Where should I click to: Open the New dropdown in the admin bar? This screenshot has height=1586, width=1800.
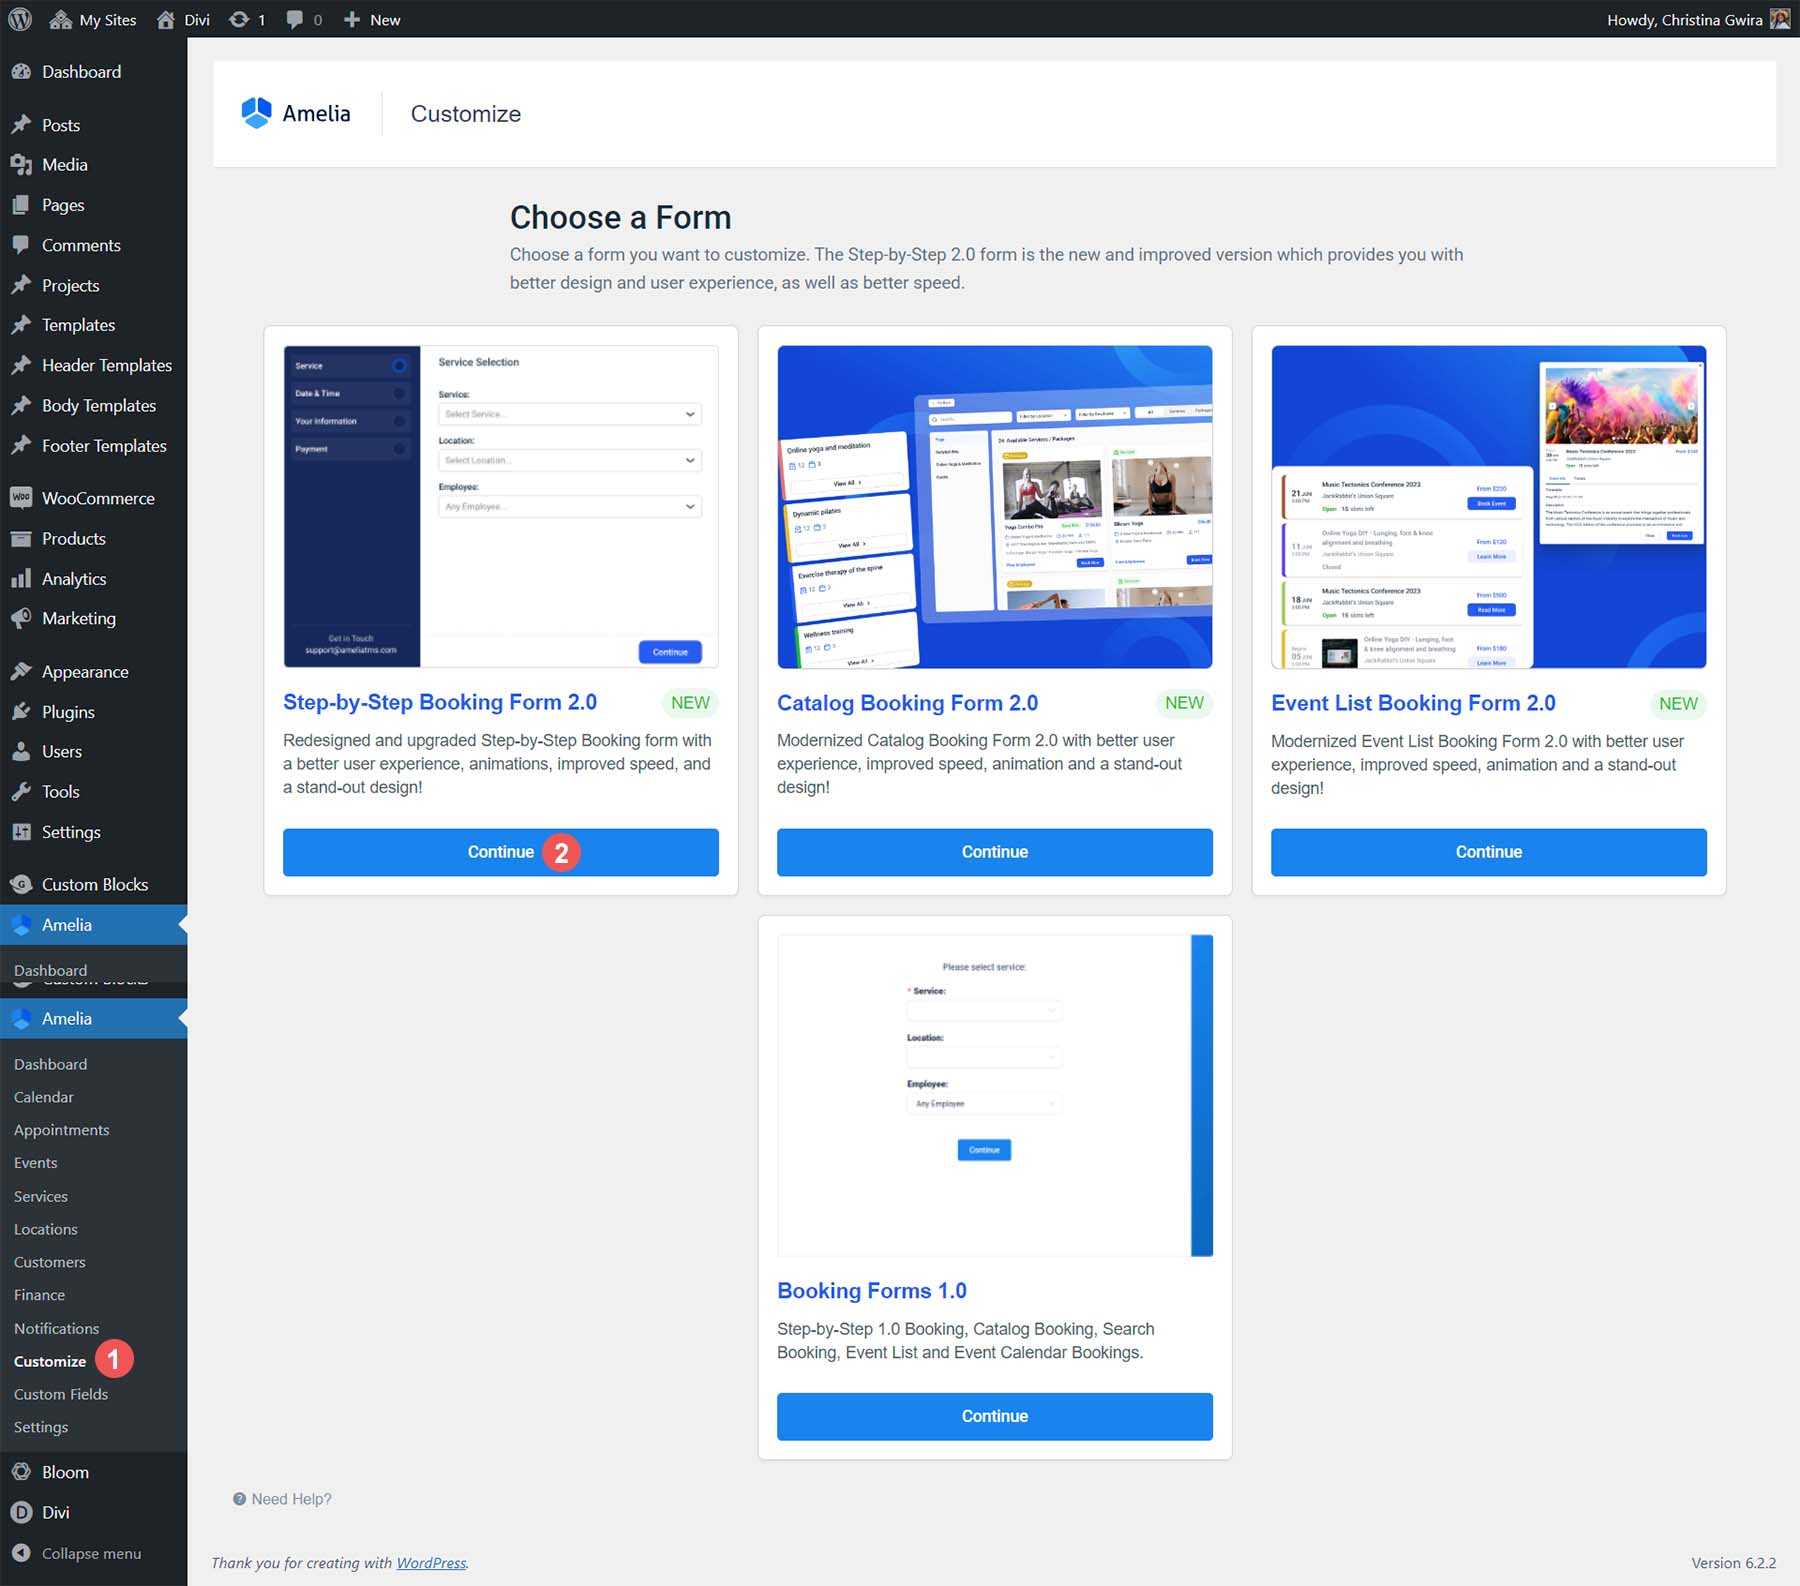(370, 18)
